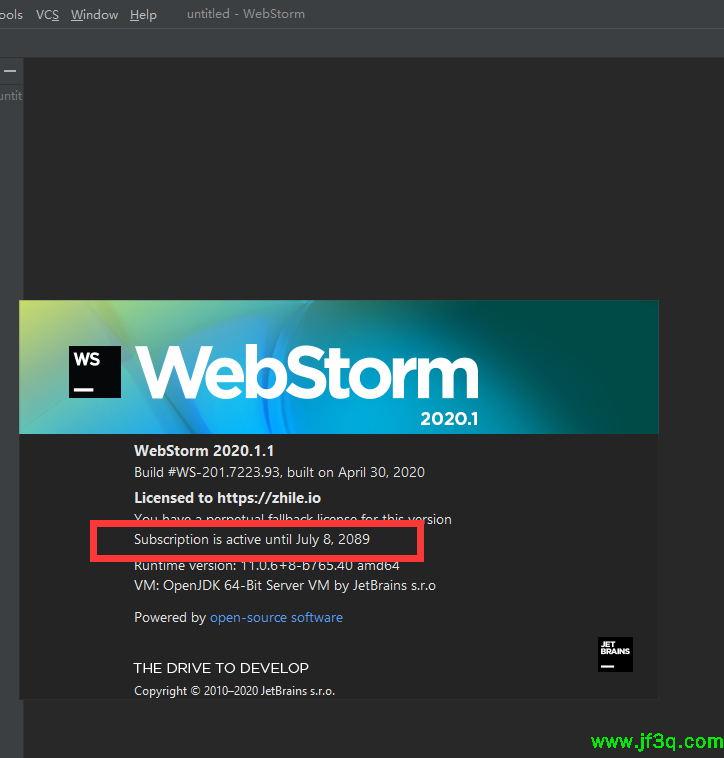Click the Subscription is active until text
The width and height of the screenshot is (724, 758).
[258, 540]
